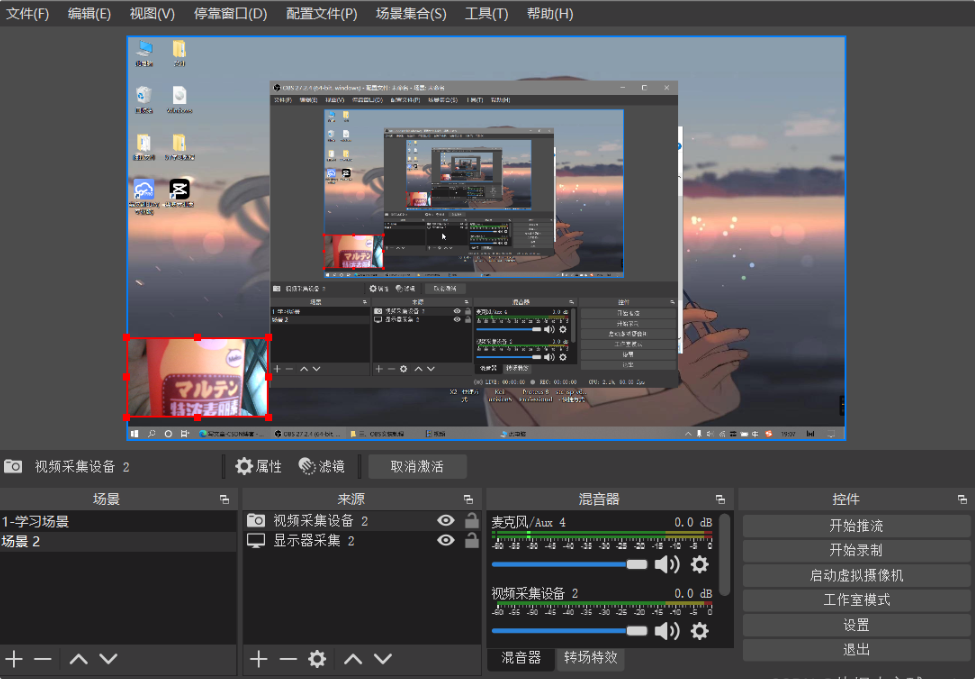Image resolution: width=975 pixels, height=679 pixels.
Task: Click 启动虚拟摄像机 button
Action: [x=856, y=575]
